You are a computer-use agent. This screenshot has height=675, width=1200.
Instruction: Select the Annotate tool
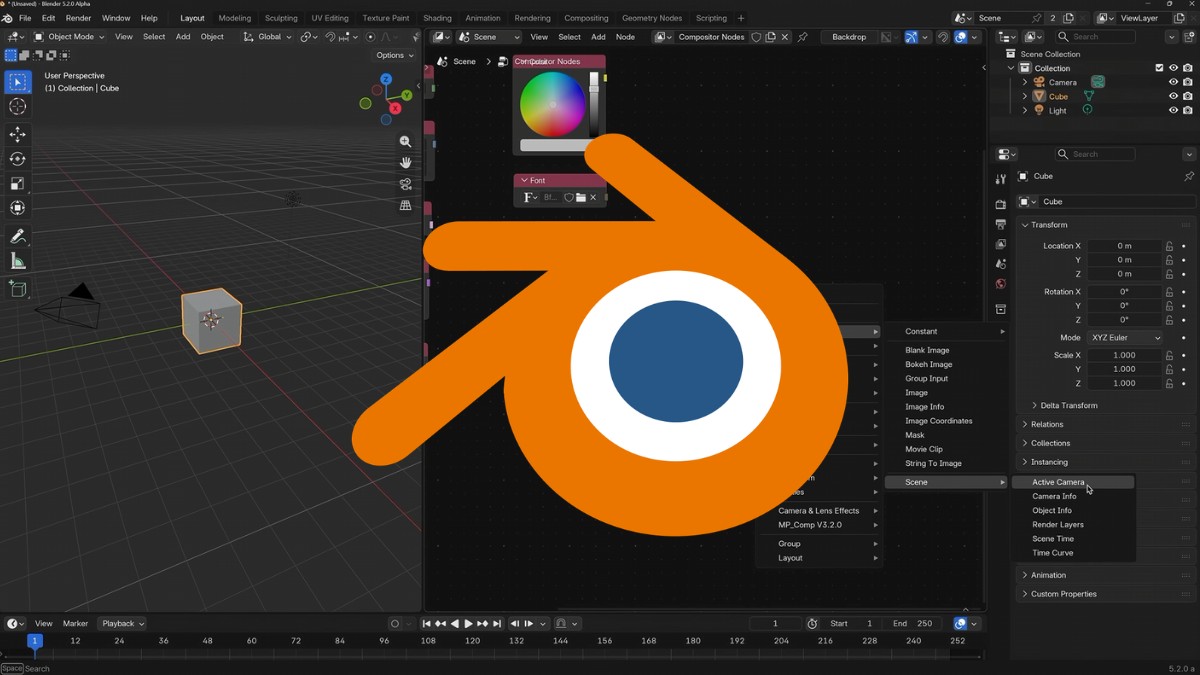(18, 237)
